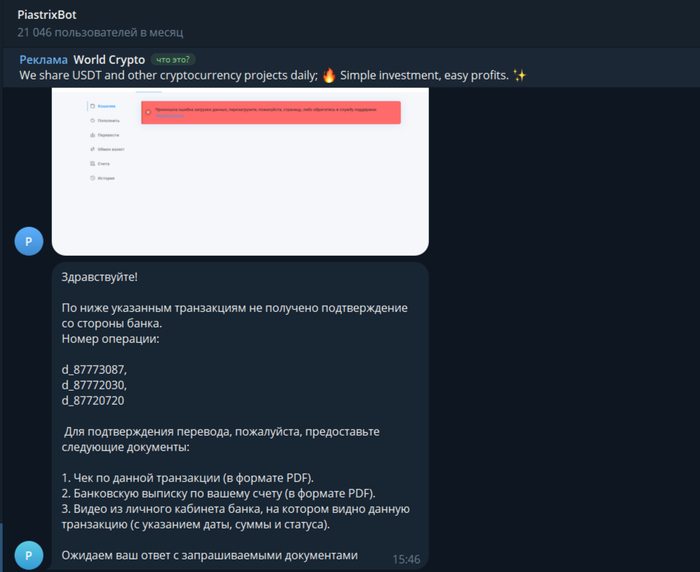
Task: Open the P avatar beside the image message
Action: click(x=29, y=241)
